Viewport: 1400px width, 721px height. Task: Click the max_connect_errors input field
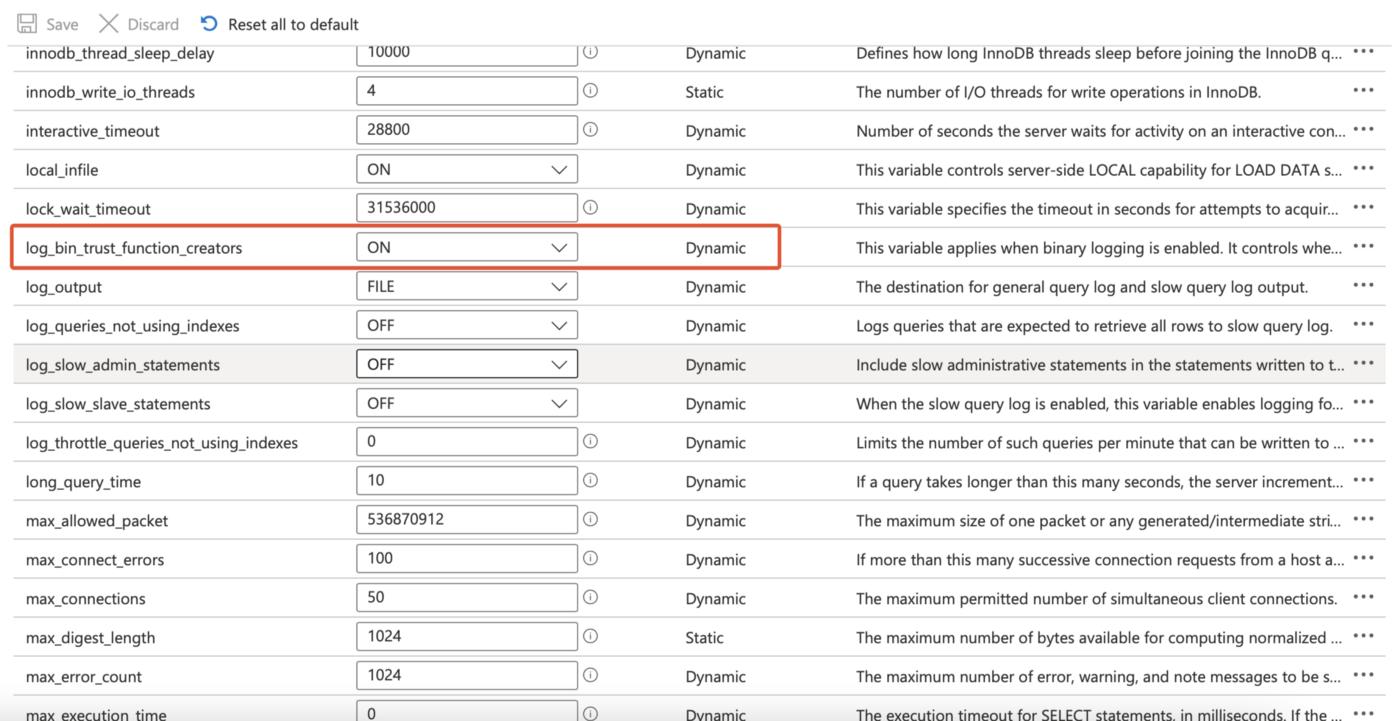click(466, 559)
